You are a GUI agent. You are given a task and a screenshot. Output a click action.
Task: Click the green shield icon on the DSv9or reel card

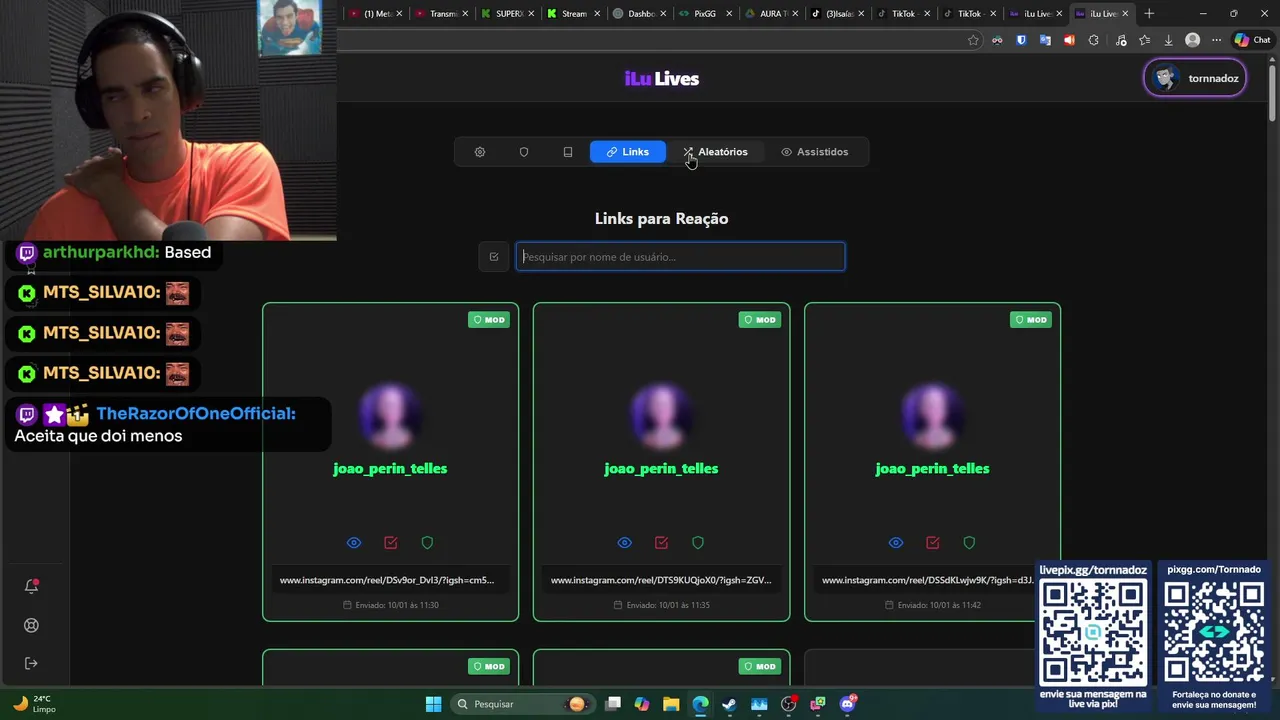[x=427, y=543]
